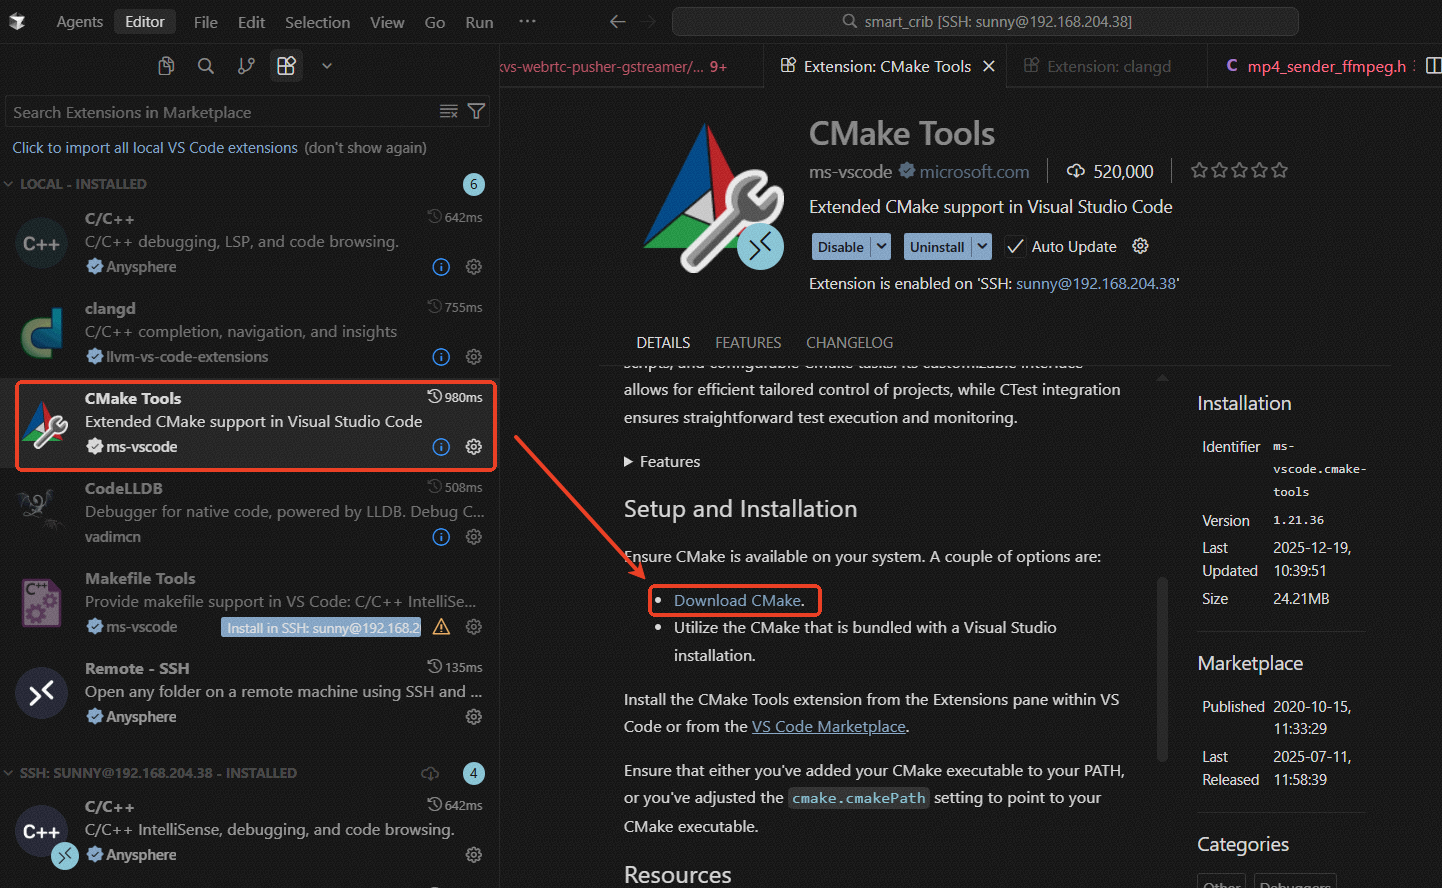Open the microsoft.com publisher link
The height and width of the screenshot is (888, 1442).
pyautogui.click(x=974, y=171)
